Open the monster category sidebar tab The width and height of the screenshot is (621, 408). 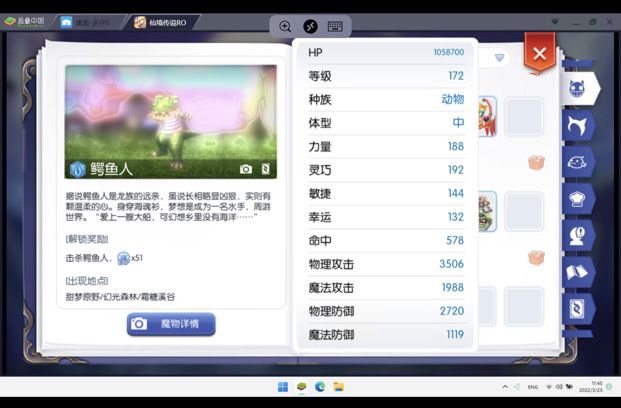tap(579, 89)
